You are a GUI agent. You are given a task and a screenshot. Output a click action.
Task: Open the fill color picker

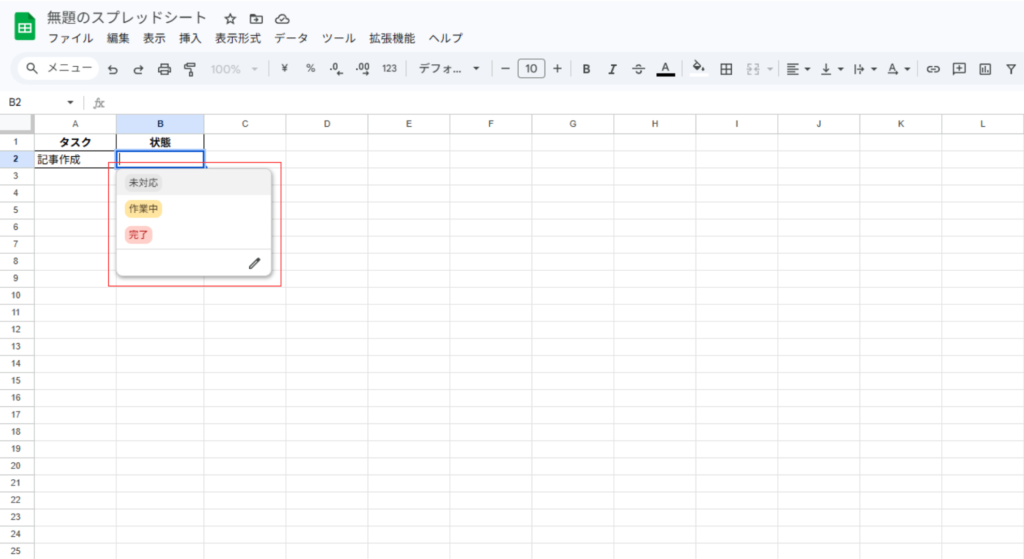(699, 69)
